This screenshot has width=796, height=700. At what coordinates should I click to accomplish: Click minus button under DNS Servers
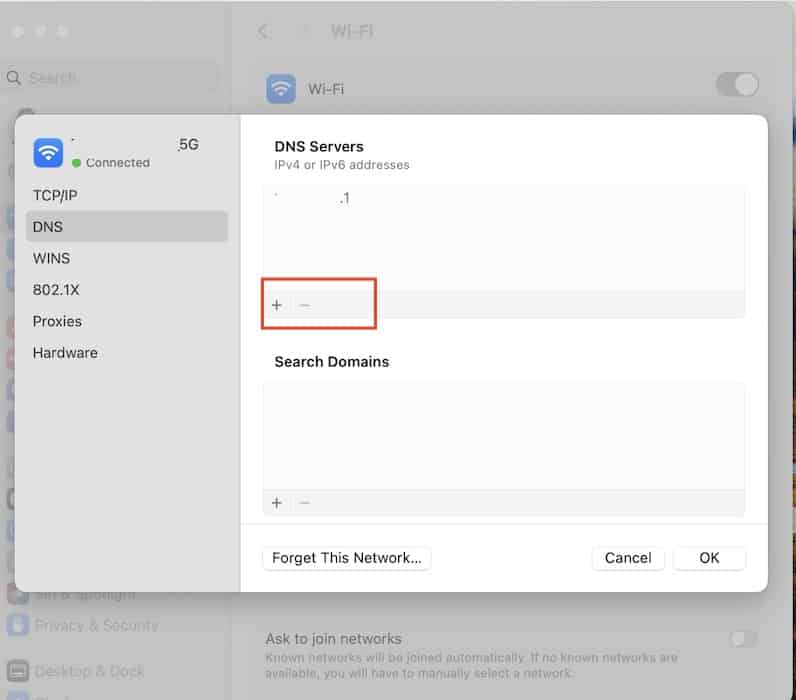point(305,305)
